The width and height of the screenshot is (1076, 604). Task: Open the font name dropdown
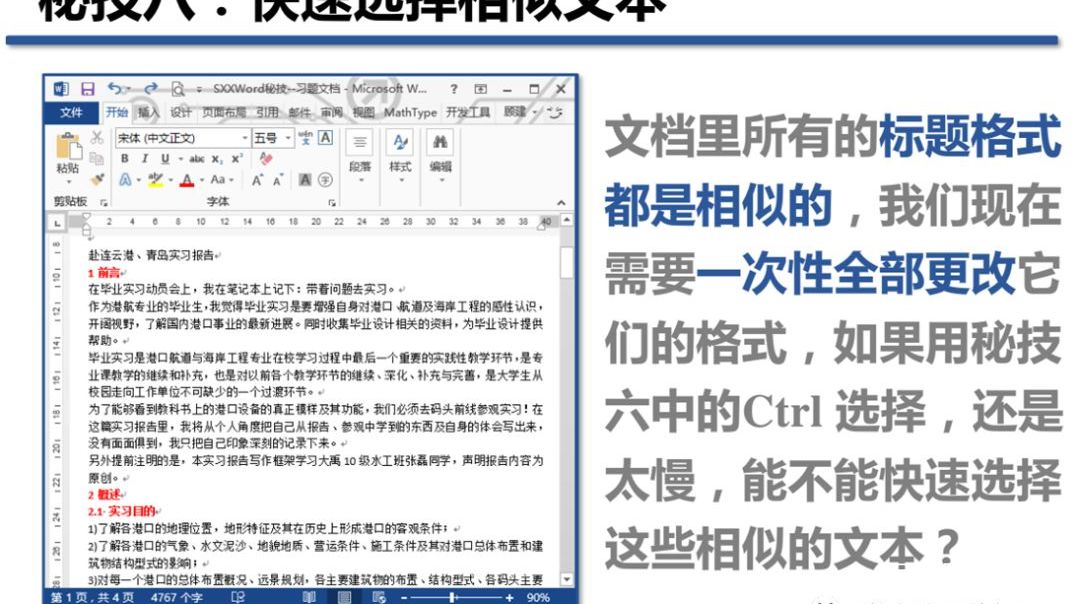pyautogui.click(x=245, y=137)
